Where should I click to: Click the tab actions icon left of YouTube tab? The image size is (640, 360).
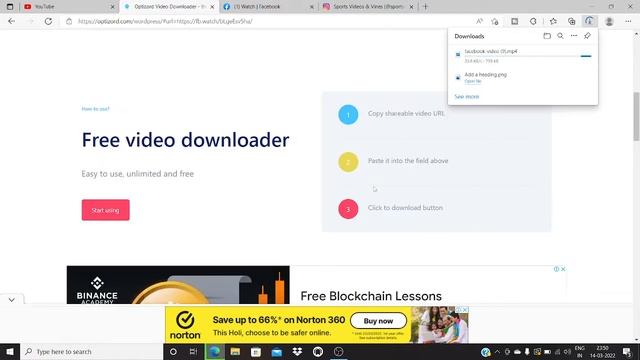tap(10, 7)
